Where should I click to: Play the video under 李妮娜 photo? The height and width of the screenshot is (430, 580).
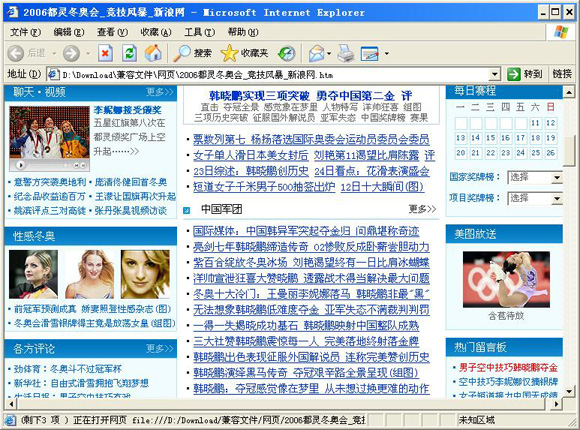tap(21, 165)
